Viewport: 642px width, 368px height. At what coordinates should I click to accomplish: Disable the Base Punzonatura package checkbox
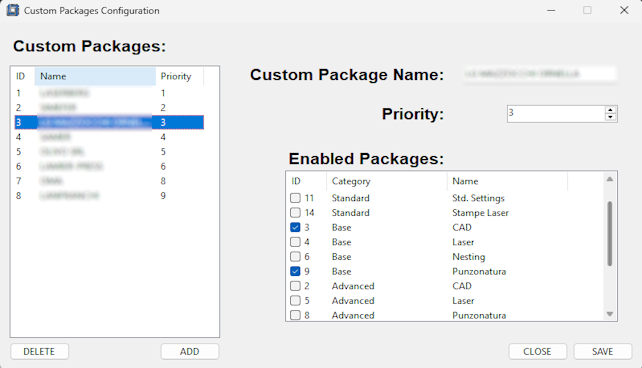click(x=295, y=271)
